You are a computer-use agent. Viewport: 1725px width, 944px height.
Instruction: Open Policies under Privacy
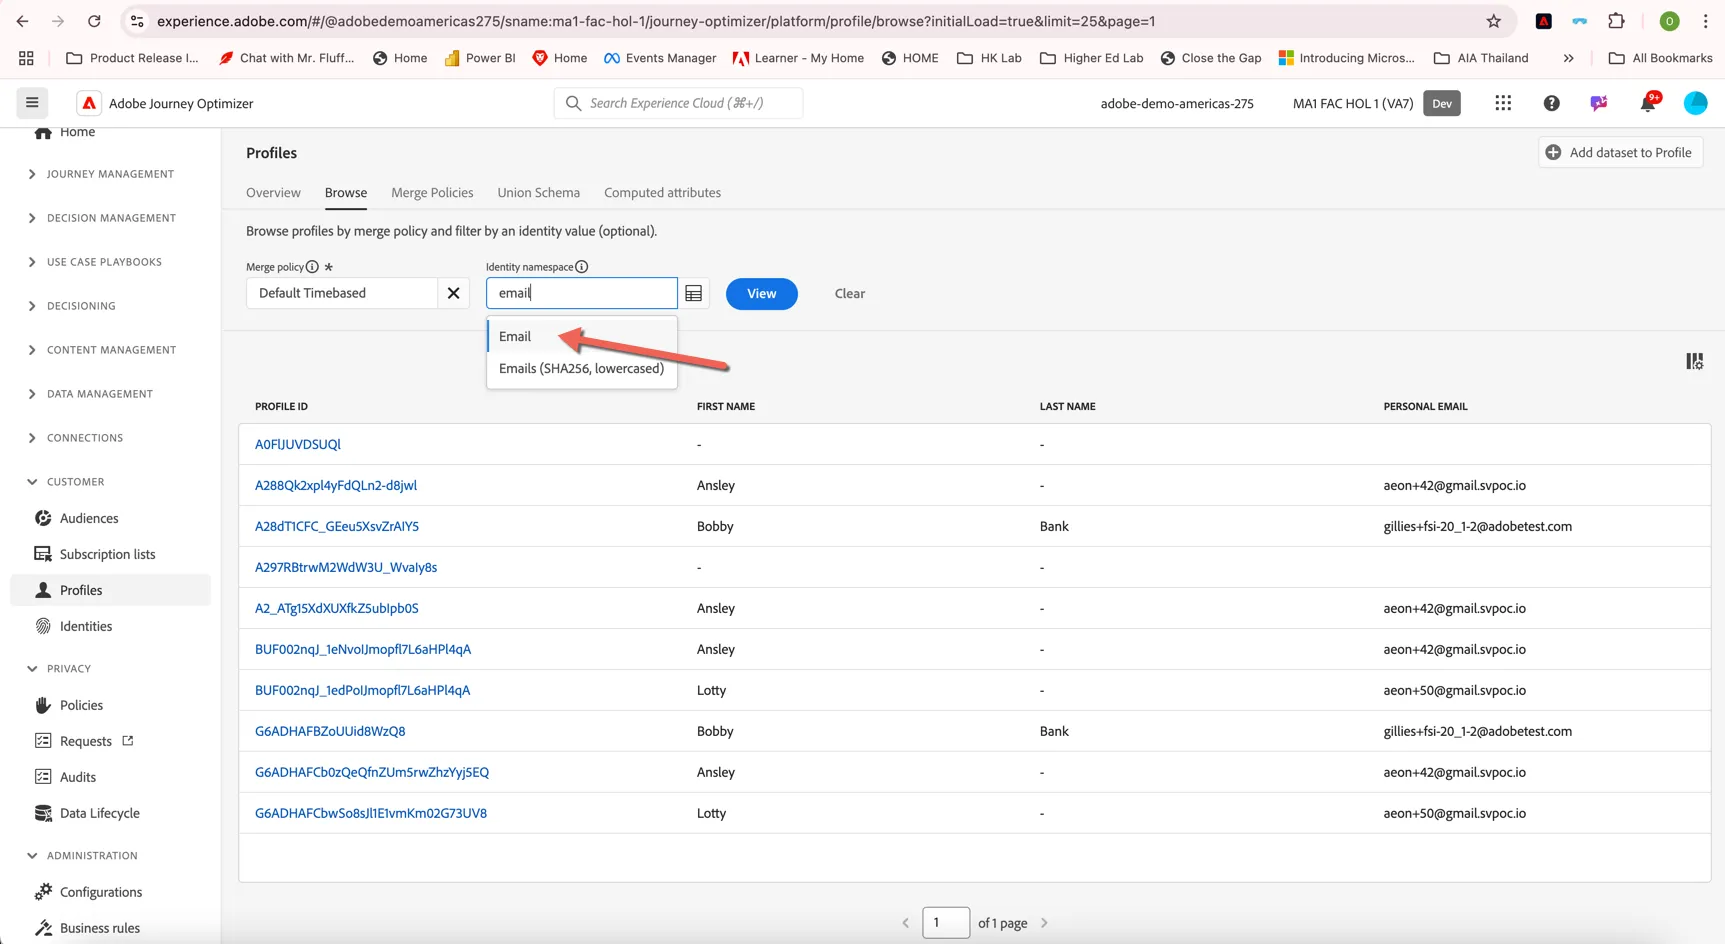(81, 705)
